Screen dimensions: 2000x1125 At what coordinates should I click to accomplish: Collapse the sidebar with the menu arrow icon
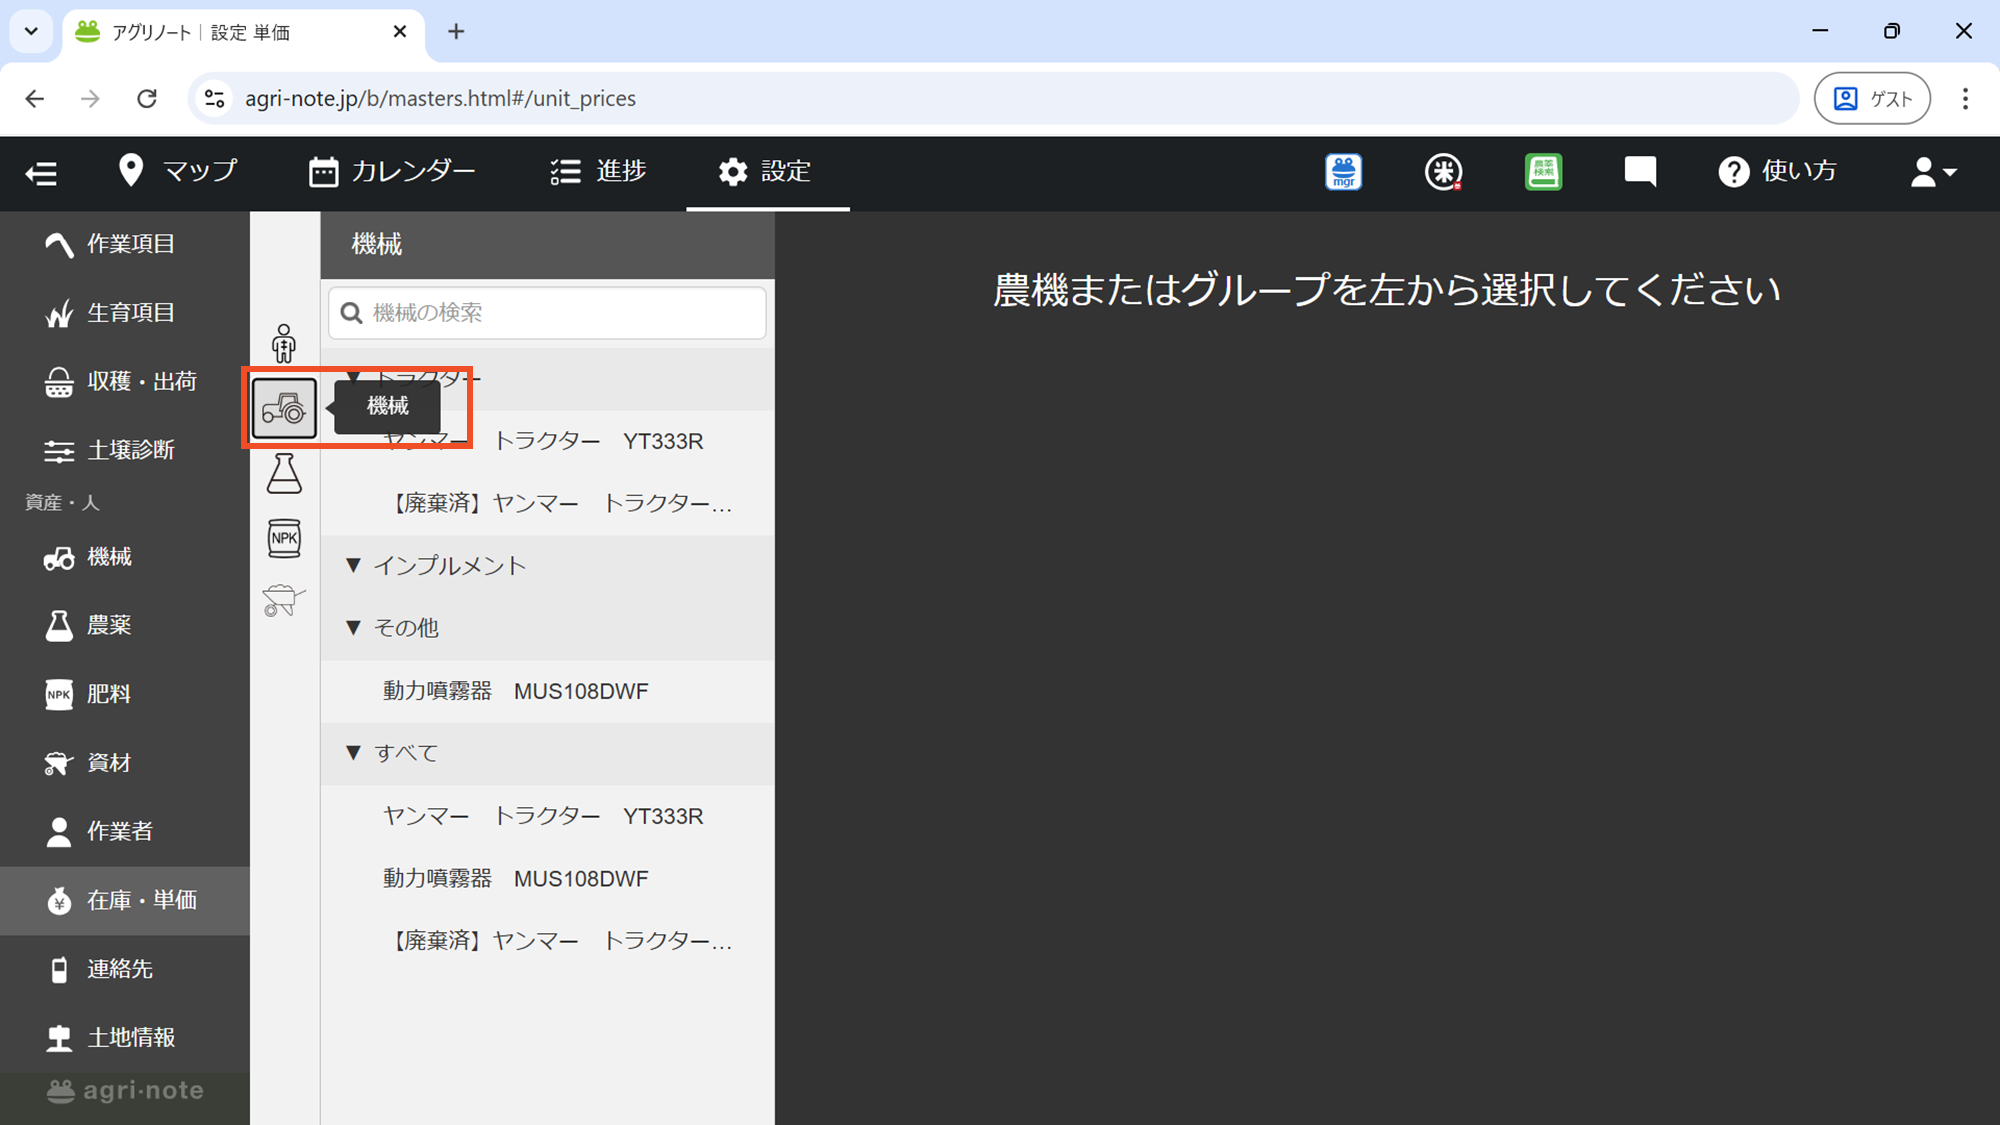click(41, 173)
